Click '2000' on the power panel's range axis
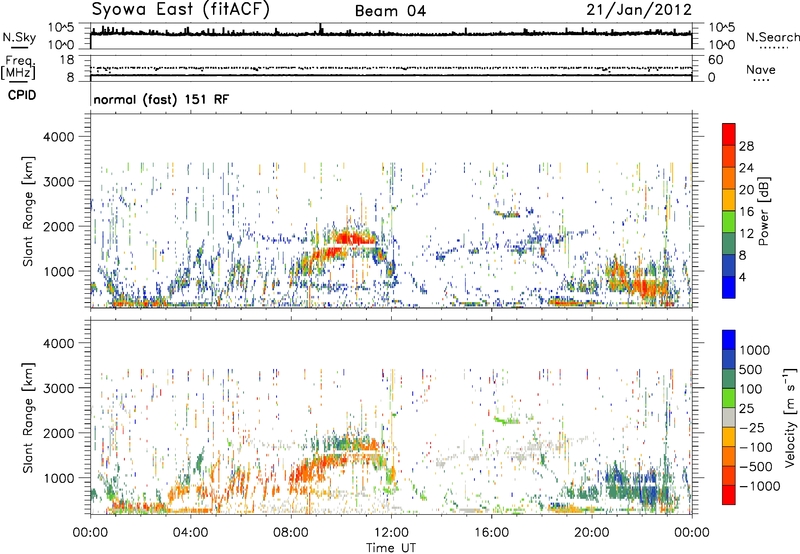The height and width of the screenshot is (554, 800). coord(58,226)
